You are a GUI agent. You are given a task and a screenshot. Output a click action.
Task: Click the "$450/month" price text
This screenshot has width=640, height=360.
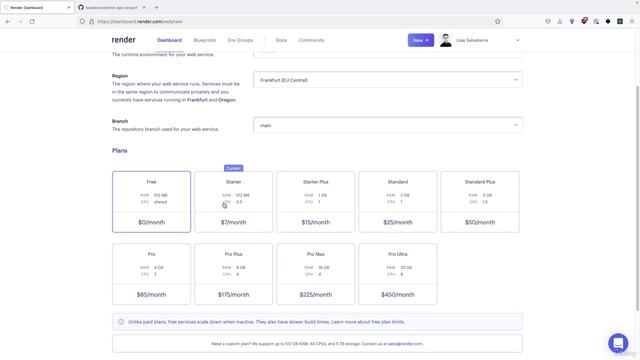coord(398,294)
